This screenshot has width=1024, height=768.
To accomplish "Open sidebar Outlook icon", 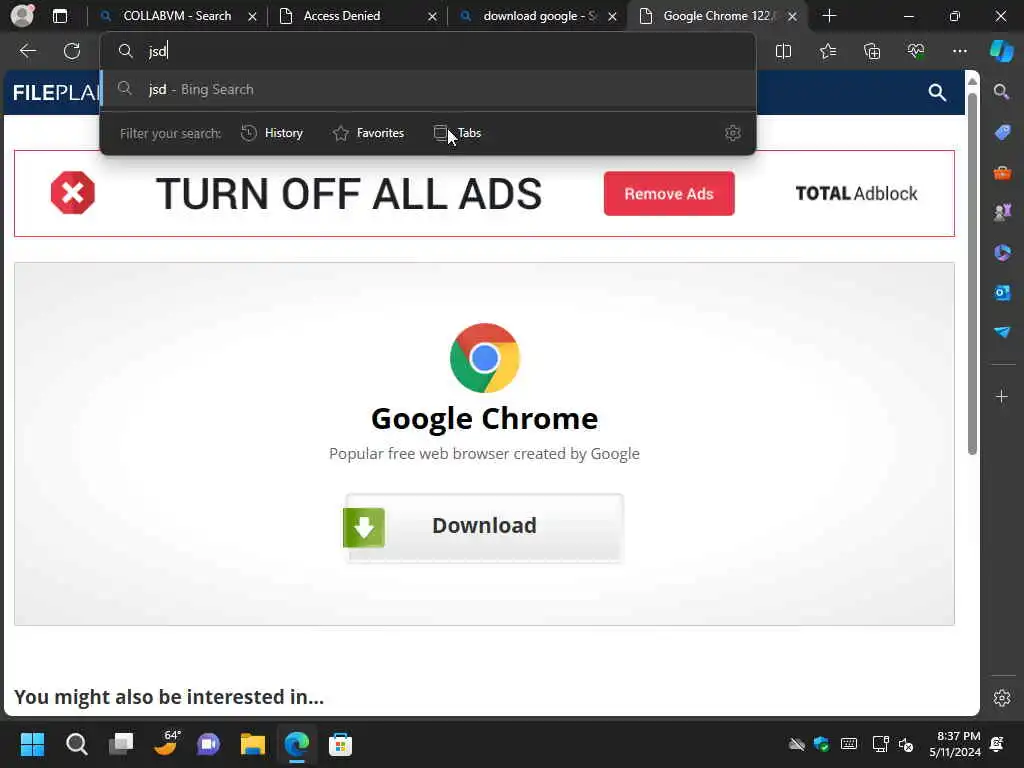I will pos(1002,293).
